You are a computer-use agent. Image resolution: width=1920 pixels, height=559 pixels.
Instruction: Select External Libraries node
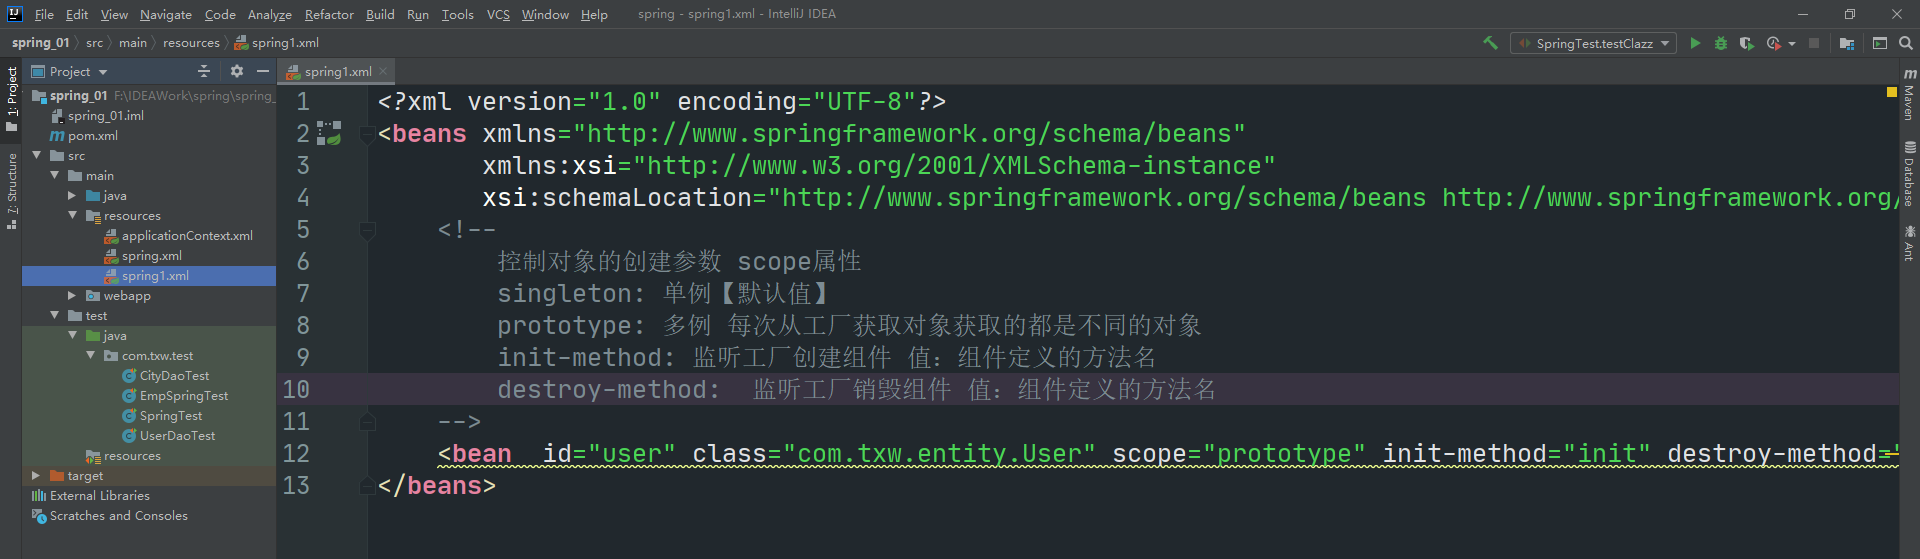[91, 496]
